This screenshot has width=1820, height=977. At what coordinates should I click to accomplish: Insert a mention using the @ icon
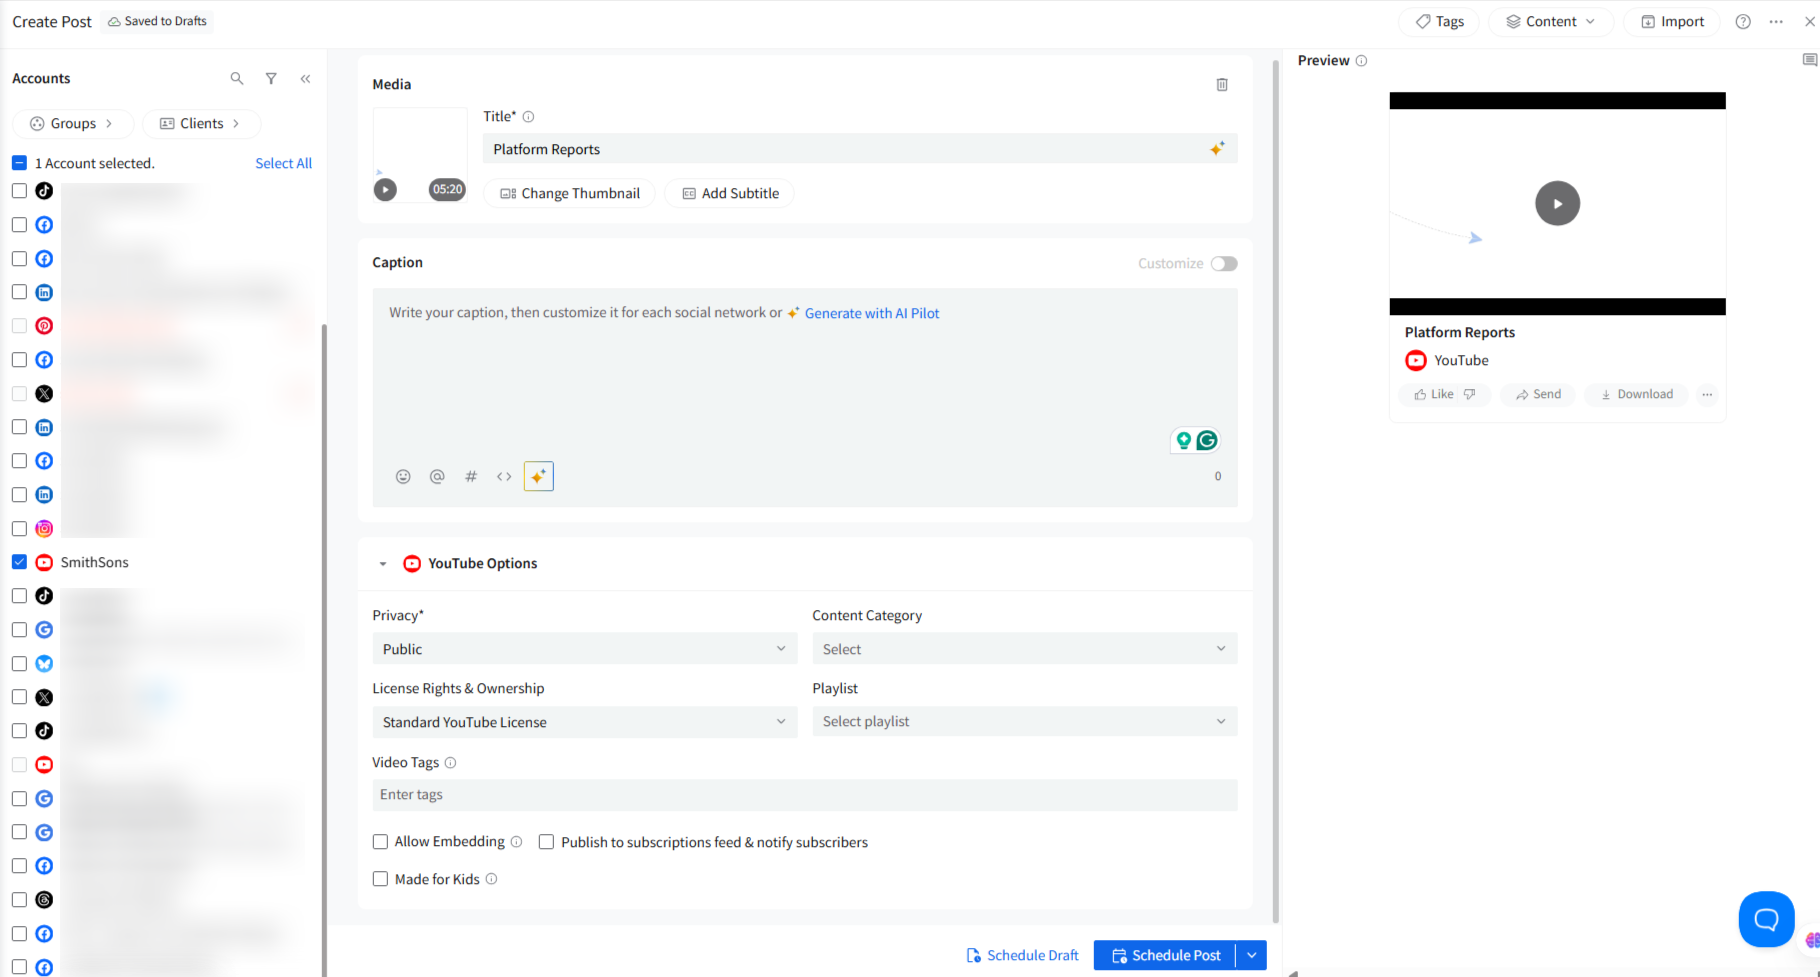pos(437,477)
